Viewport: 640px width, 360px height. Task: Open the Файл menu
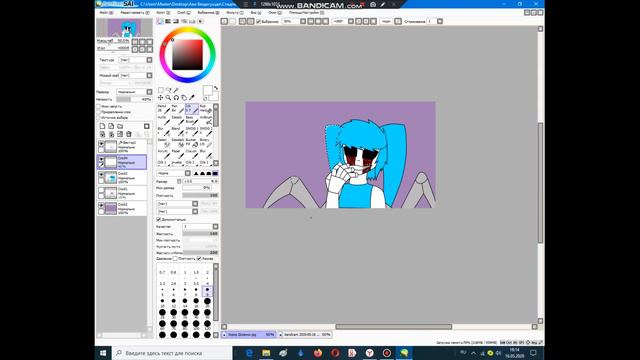pos(106,13)
